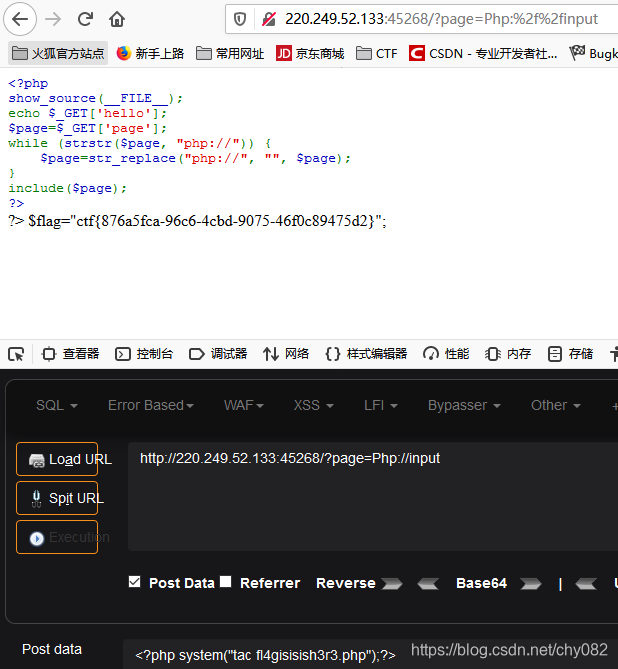Activate the element picker tool in devtools
Viewport: 618px width, 669px height.
(16, 354)
